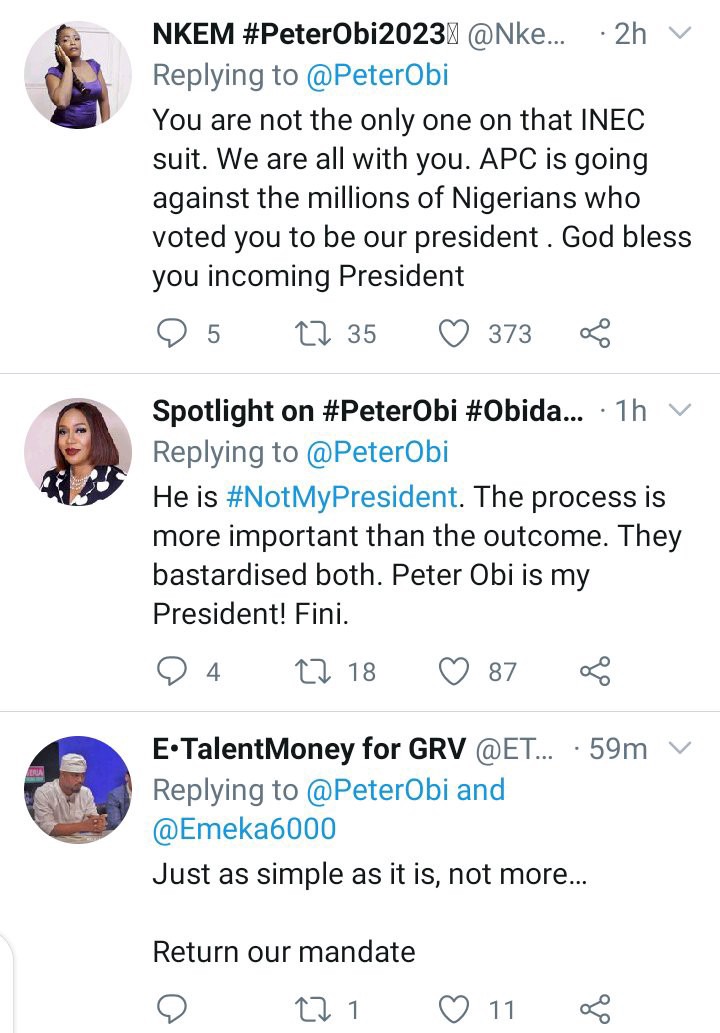Retweet the #NotMyPresident tweet
720x1033 pixels.
point(313,671)
